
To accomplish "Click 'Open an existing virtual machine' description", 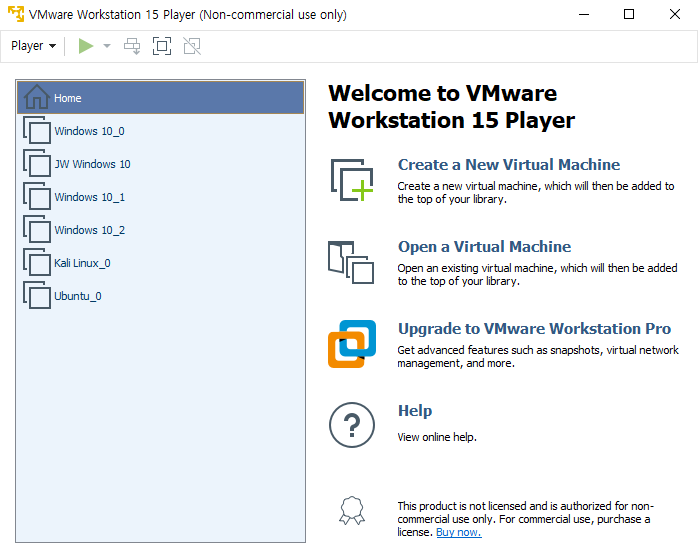I will [x=537, y=275].
